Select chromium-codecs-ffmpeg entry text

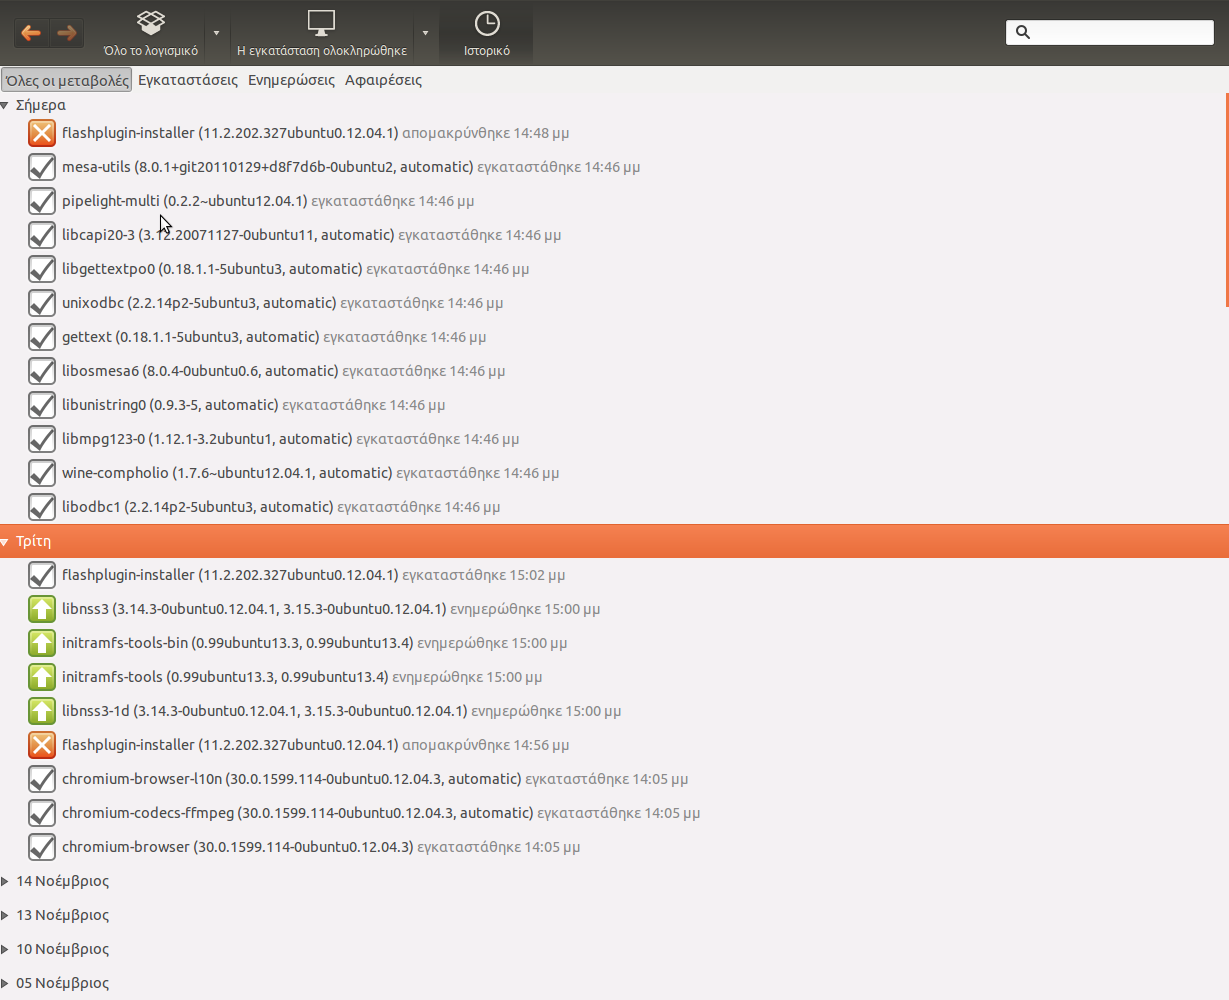(x=381, y=813)
